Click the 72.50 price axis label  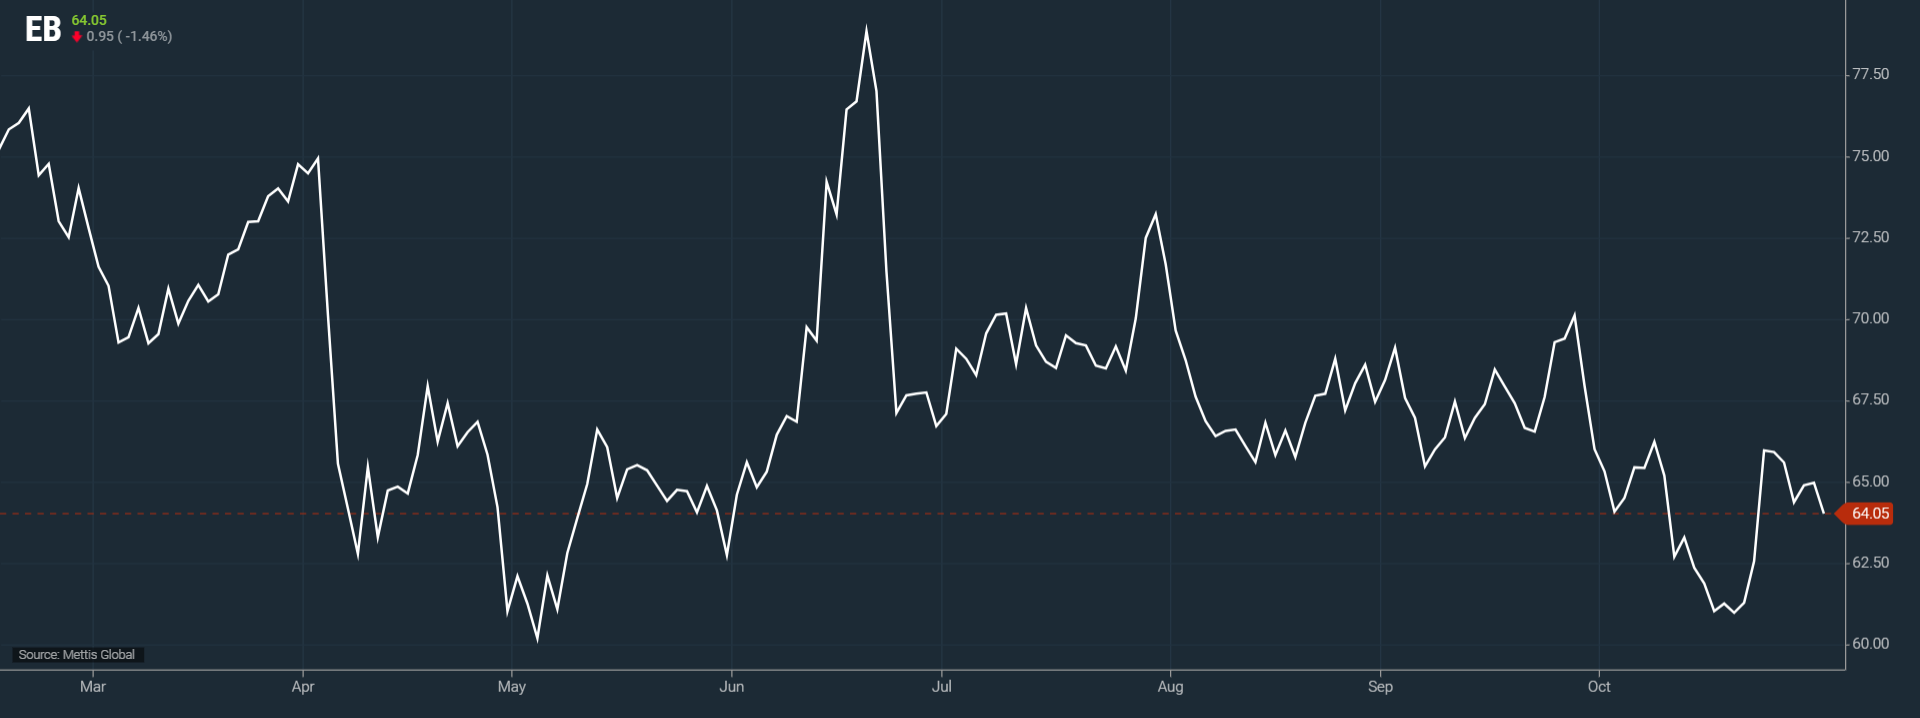pyautogui.click(x=1870, y=237)
